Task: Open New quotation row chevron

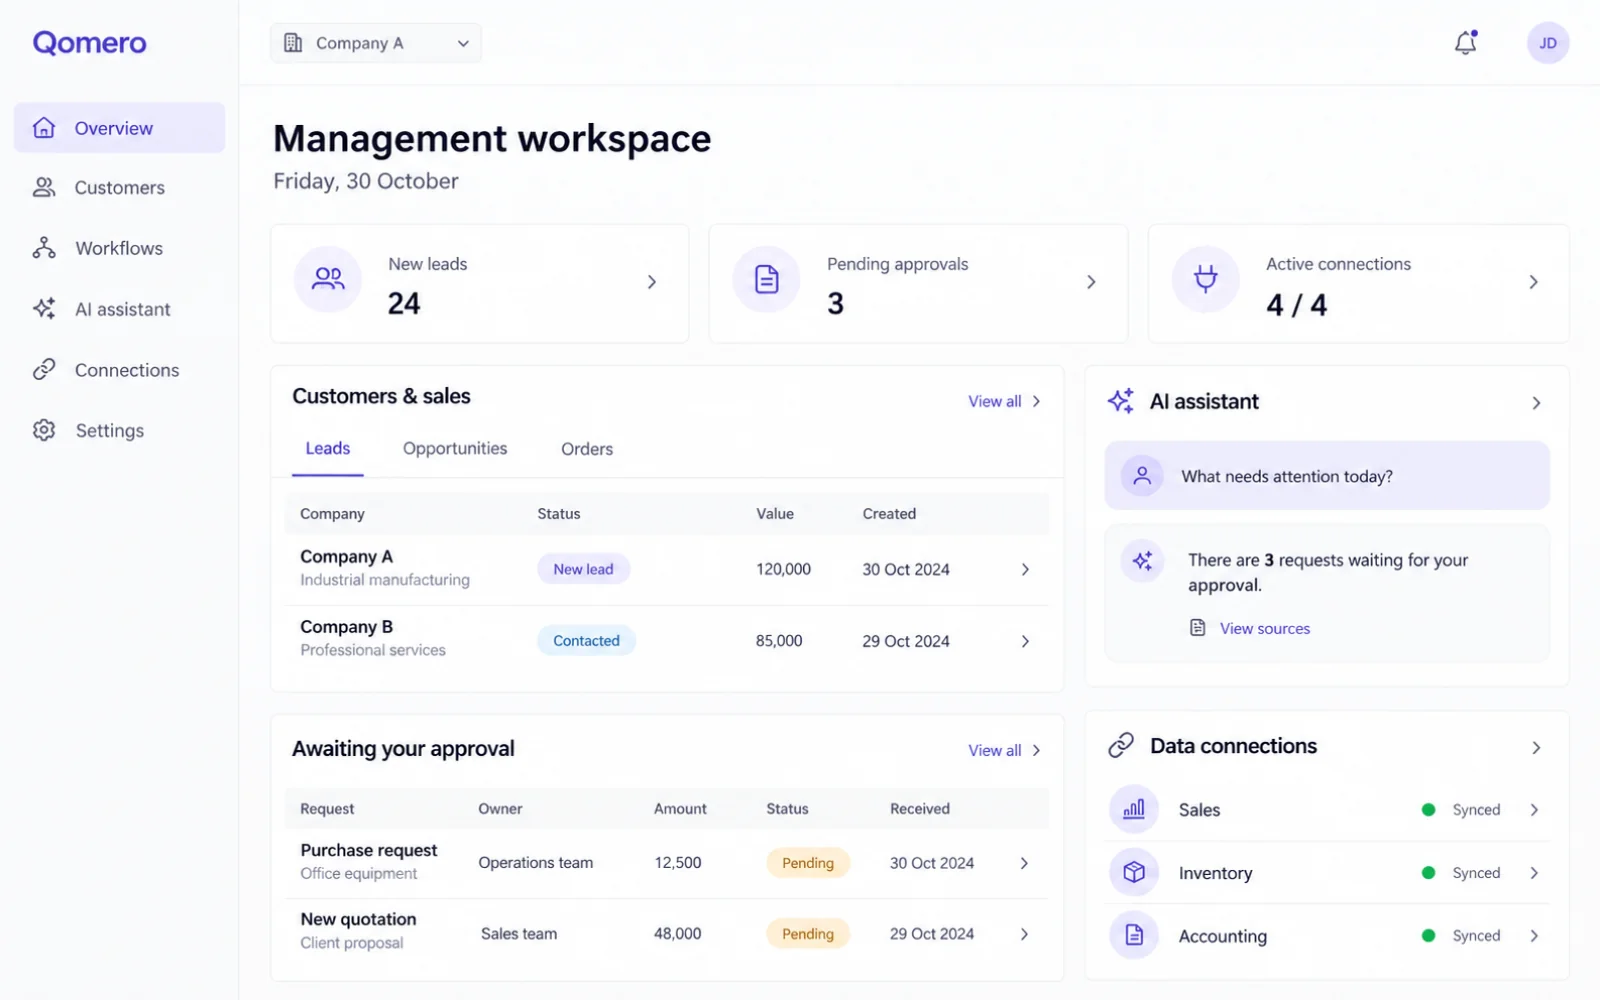Action: pyautogui.click(x=1024, y=934)
